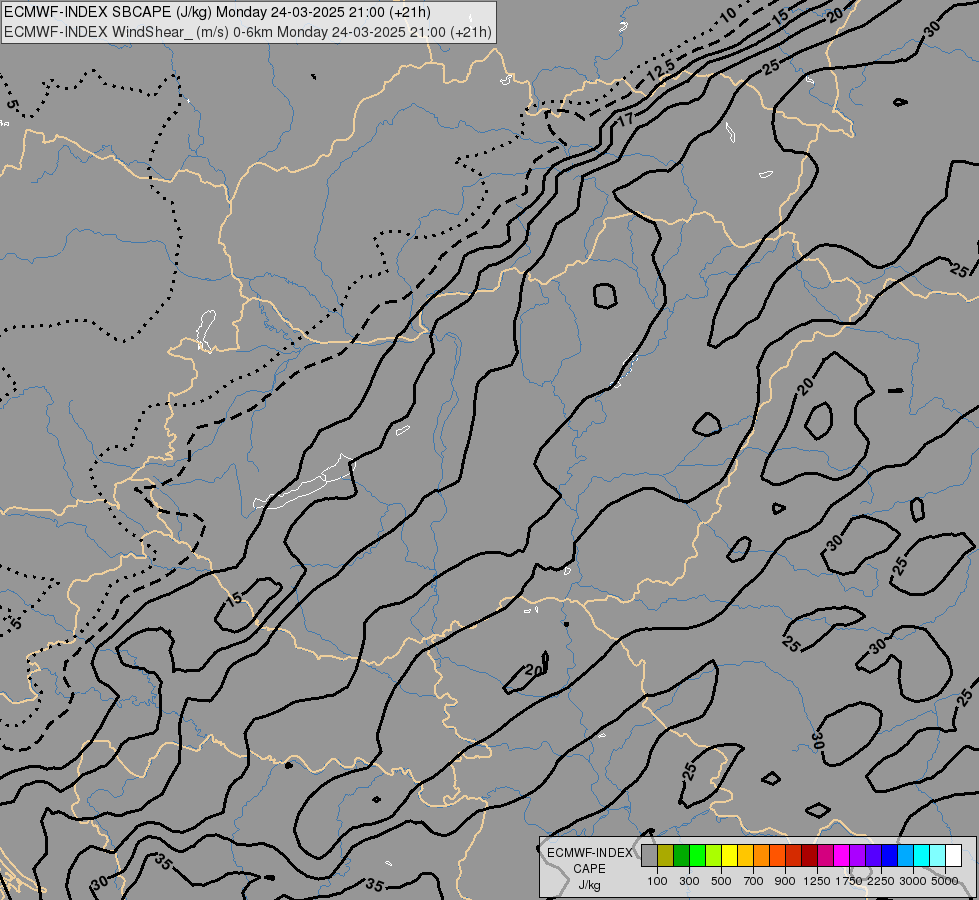The height and width of the screenshot is (900, 979).
Task: Click the WindShear 0-6km title line
Action: pyautogui.click(x=248, y=32)
